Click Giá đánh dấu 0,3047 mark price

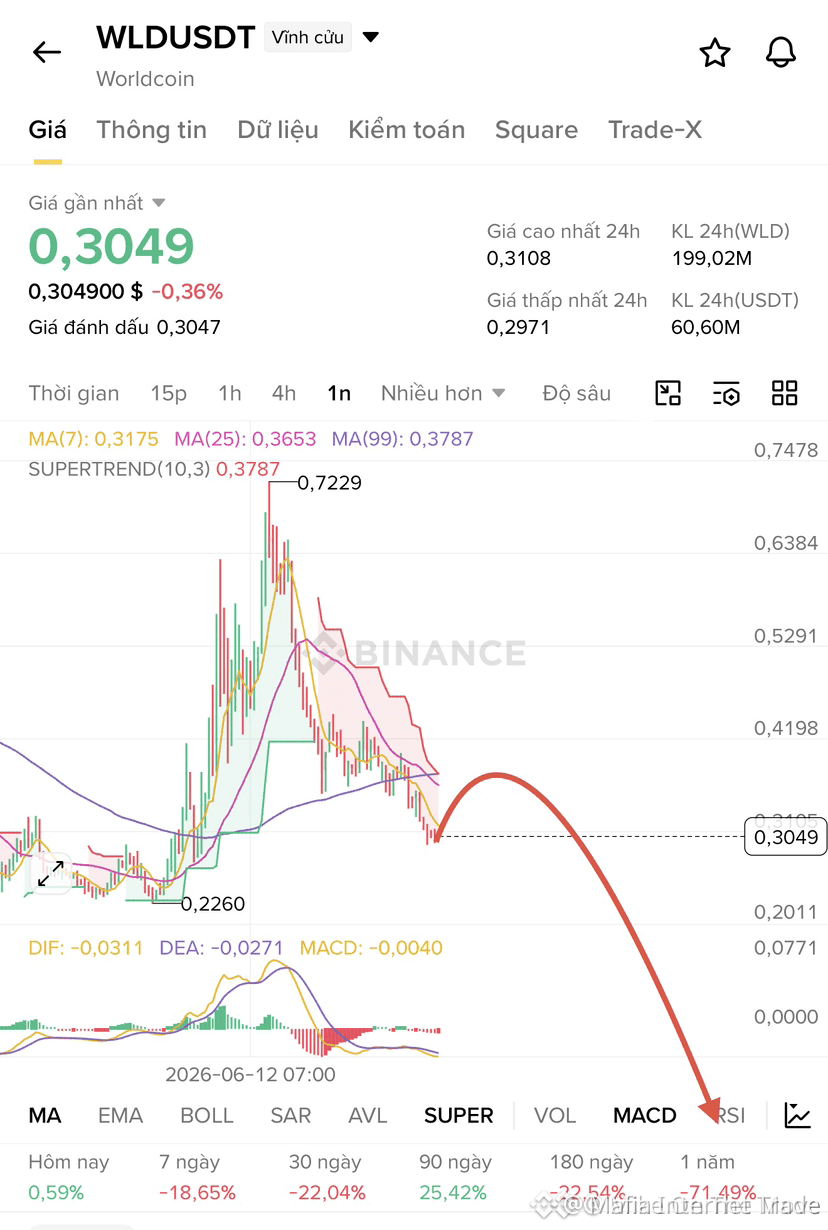click(124, 327)
